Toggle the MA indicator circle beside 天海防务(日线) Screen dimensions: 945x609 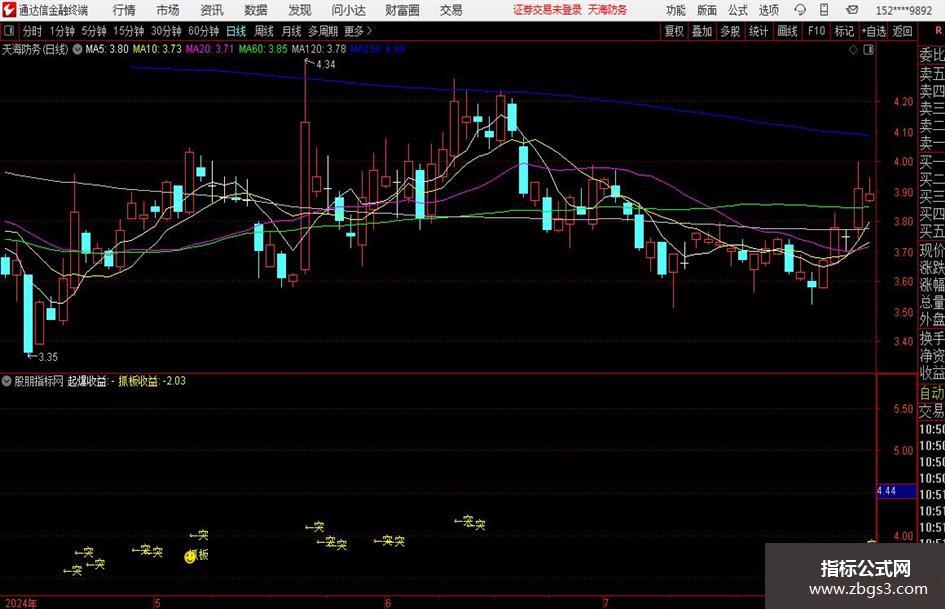tap(77, 49)
